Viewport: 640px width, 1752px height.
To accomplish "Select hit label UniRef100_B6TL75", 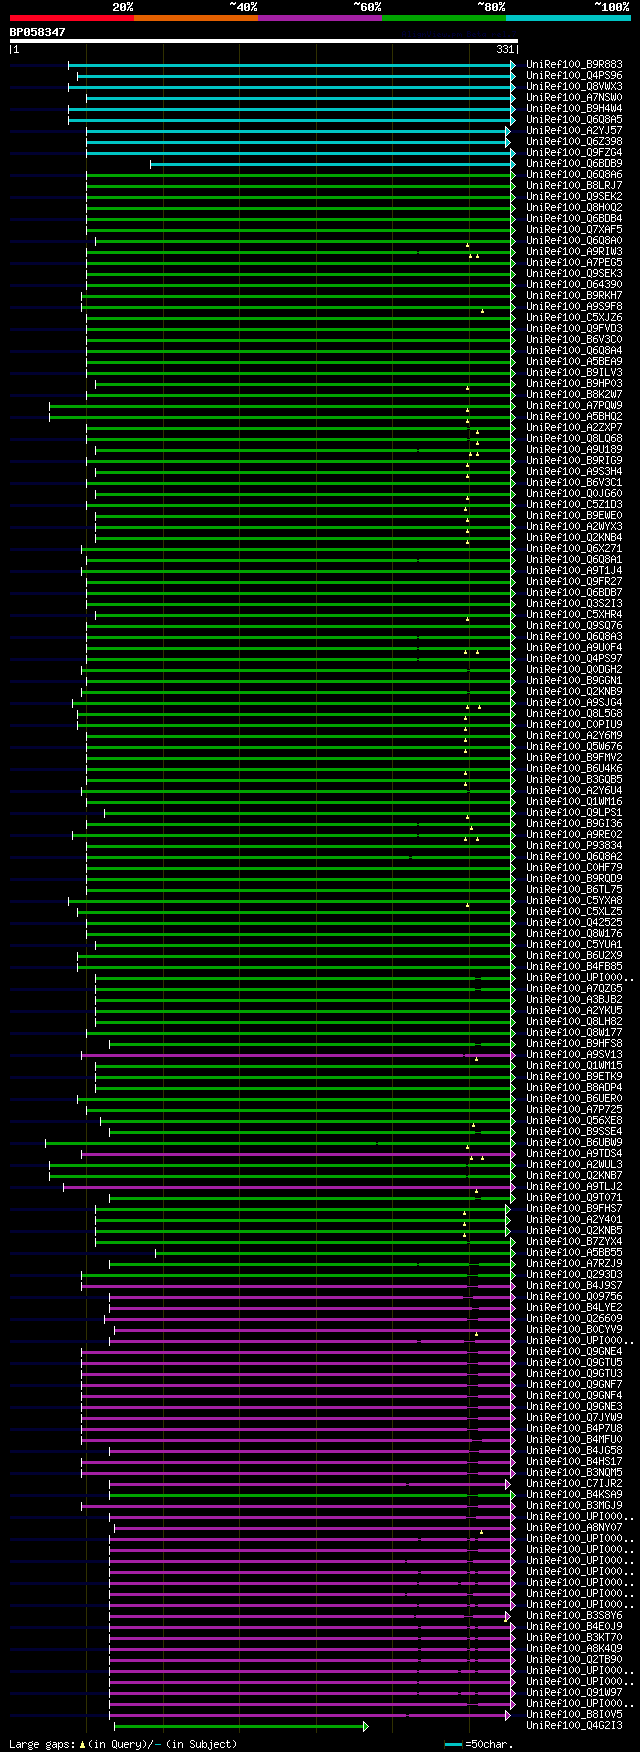I will point(574,890).
